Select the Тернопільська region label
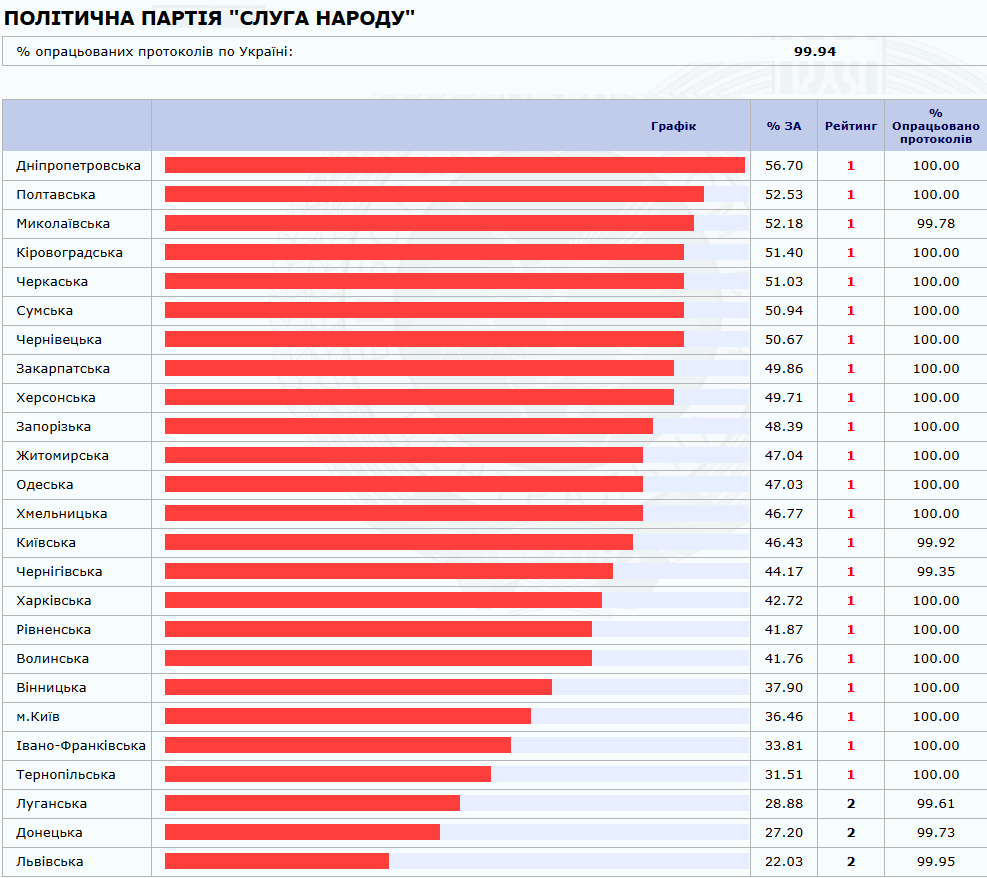This screenshot has width=987, height=878. point(66,774)
